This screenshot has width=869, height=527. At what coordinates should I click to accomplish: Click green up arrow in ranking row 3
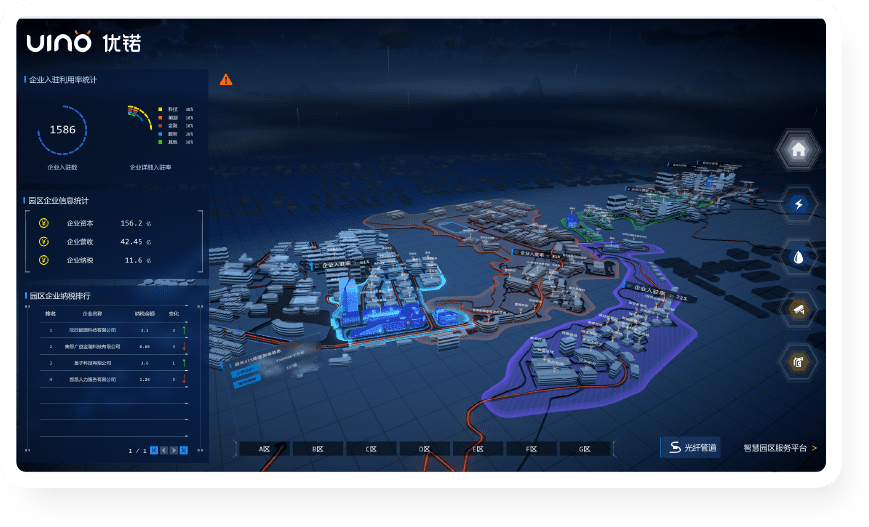click(x=184, y=363)
